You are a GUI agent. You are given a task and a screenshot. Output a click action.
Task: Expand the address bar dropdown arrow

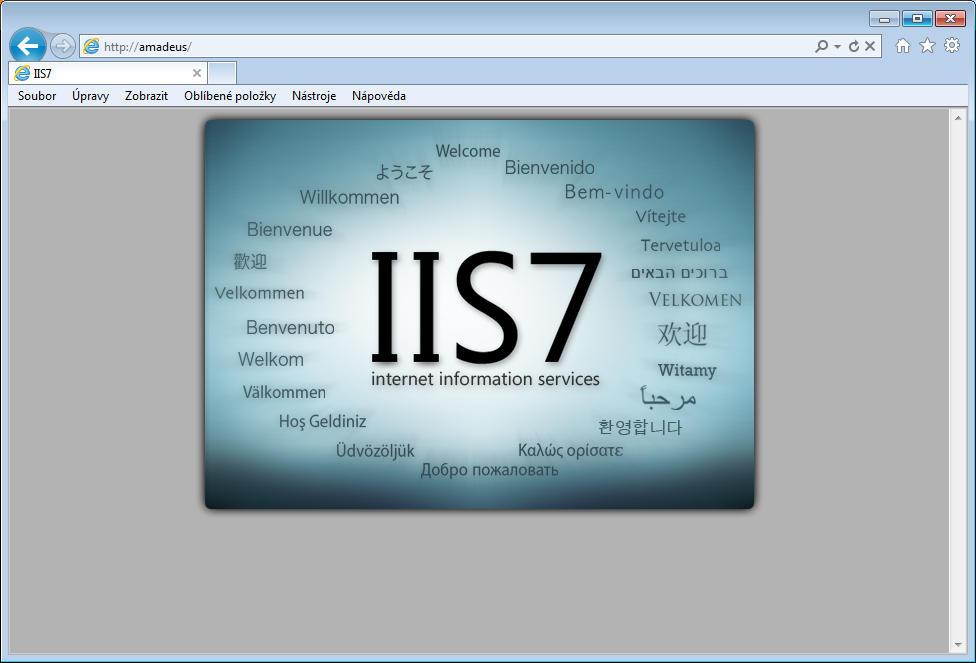point(837,47)
